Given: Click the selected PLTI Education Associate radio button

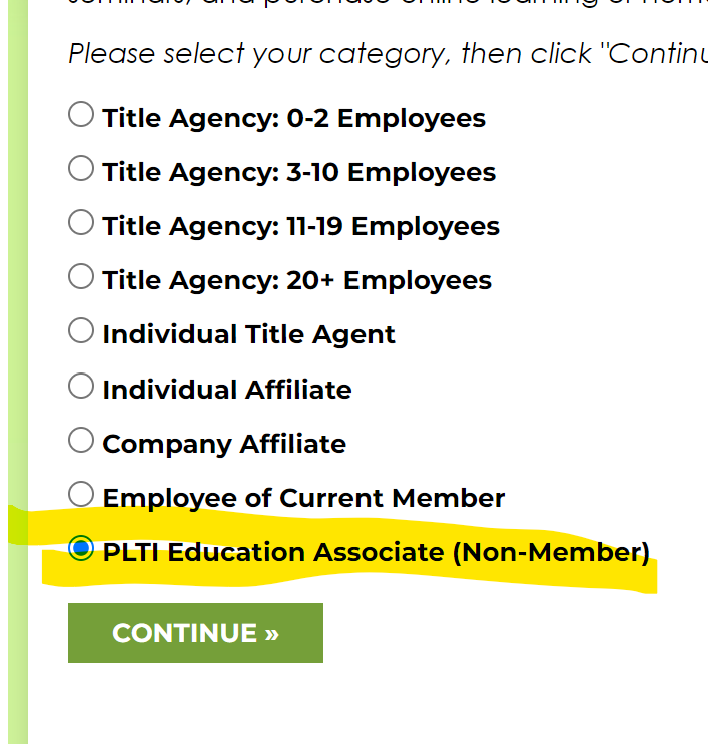Looking at the screenshot, I should [x=81, y=548].
